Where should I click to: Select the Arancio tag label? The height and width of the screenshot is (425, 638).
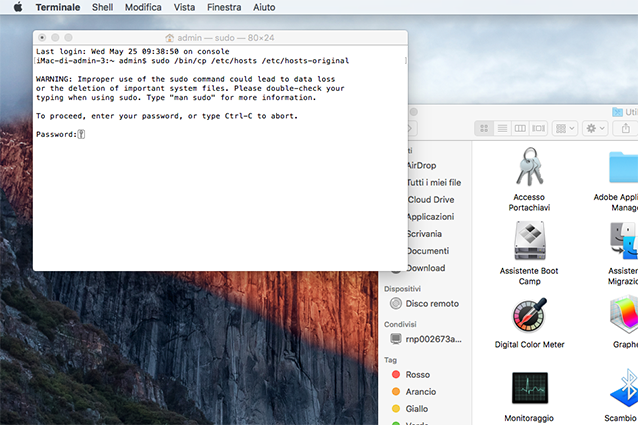[x=421, y=392]
